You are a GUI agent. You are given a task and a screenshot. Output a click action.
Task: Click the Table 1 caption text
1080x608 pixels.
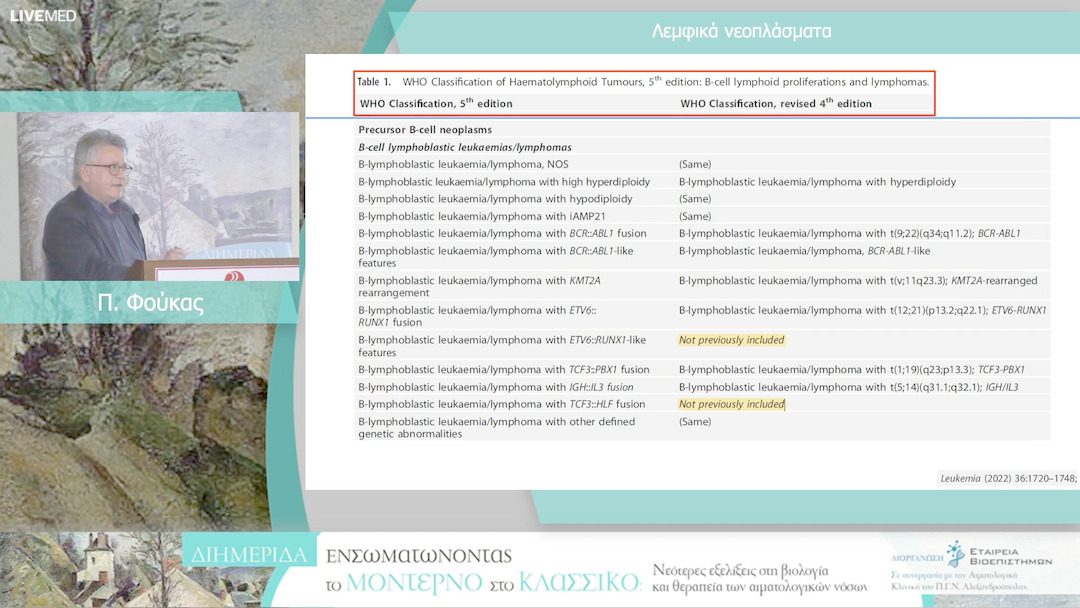[x=644, y=82]
